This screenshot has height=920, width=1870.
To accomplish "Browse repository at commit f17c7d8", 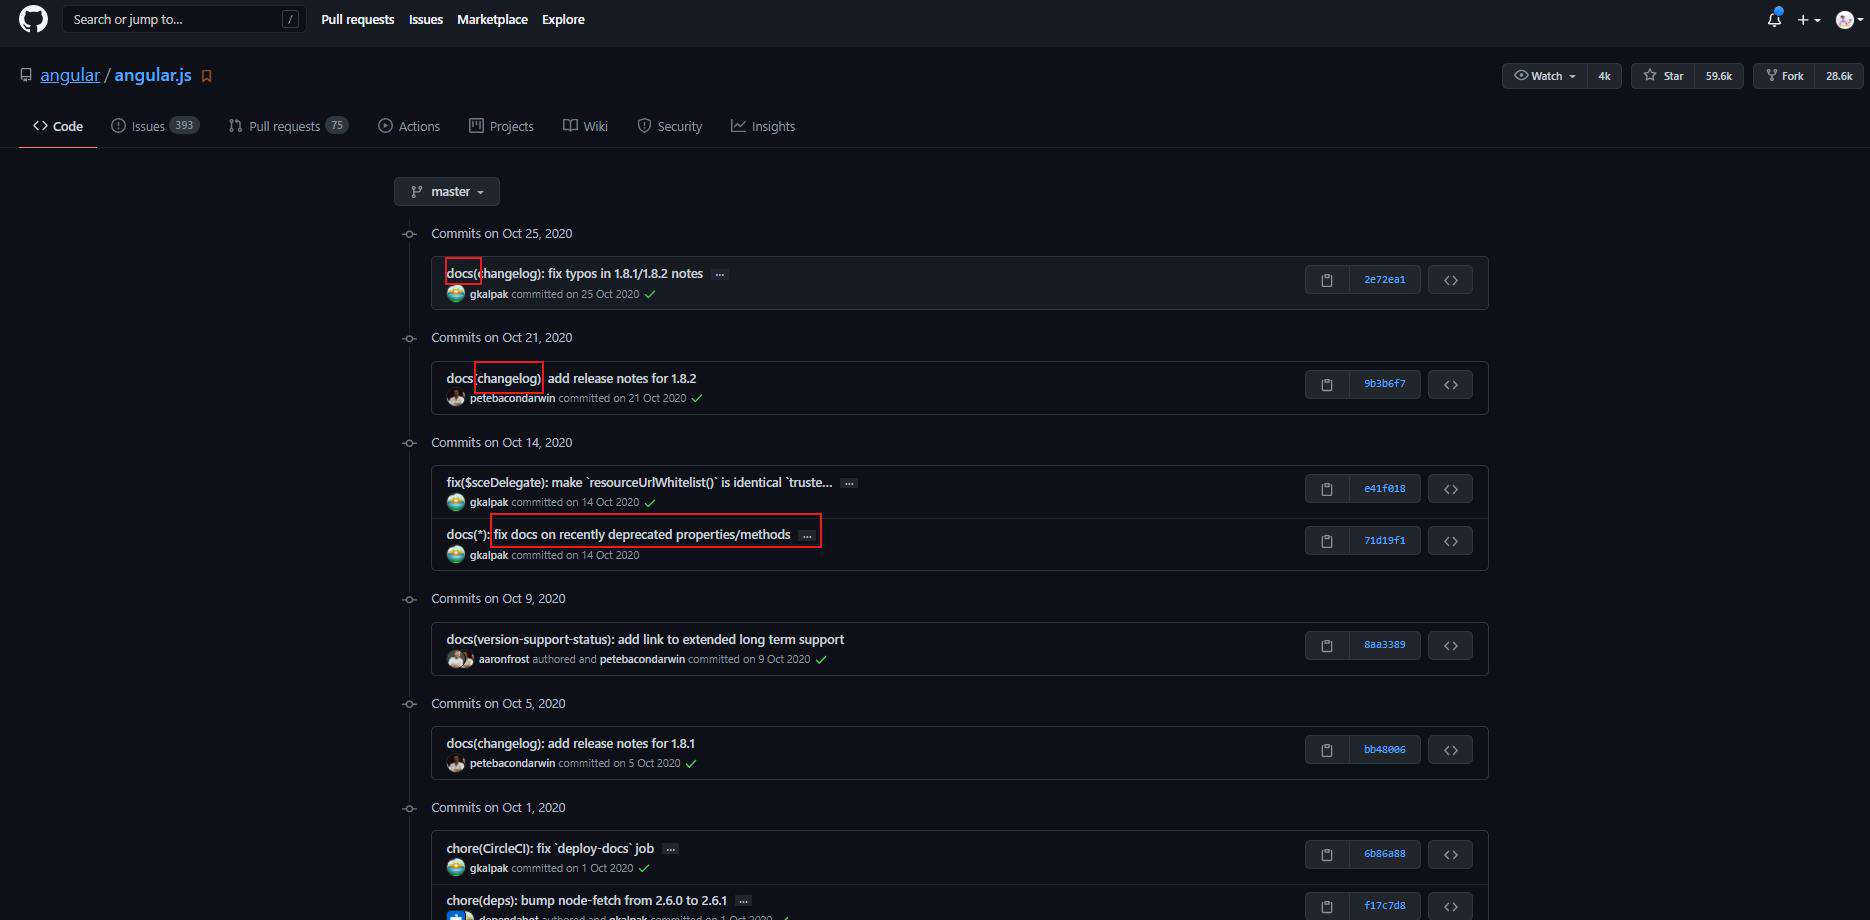I will click(1450, 906).
